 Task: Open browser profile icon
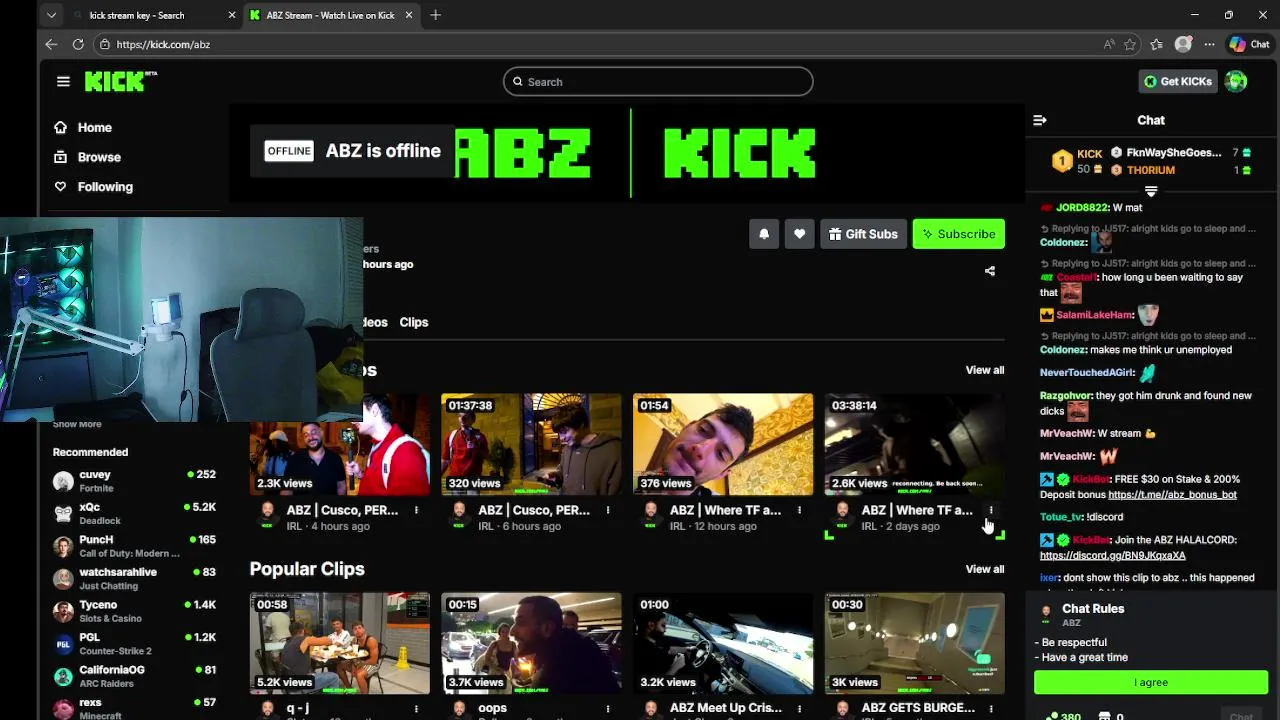pos(1183,44)
